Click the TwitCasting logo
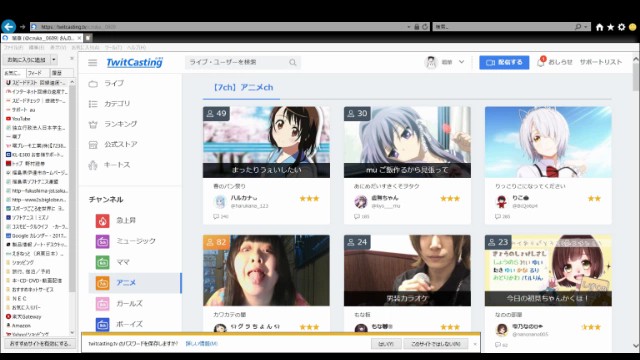This screenshot has width=640, height=360. point(134,62)
